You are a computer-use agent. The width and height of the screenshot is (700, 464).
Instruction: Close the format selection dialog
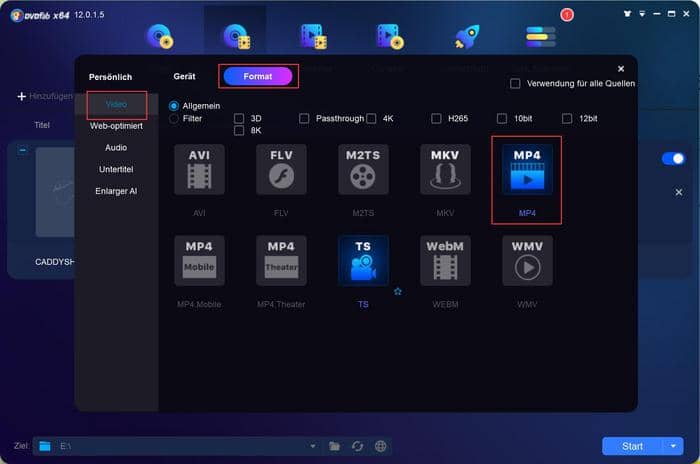pos(621,69)
